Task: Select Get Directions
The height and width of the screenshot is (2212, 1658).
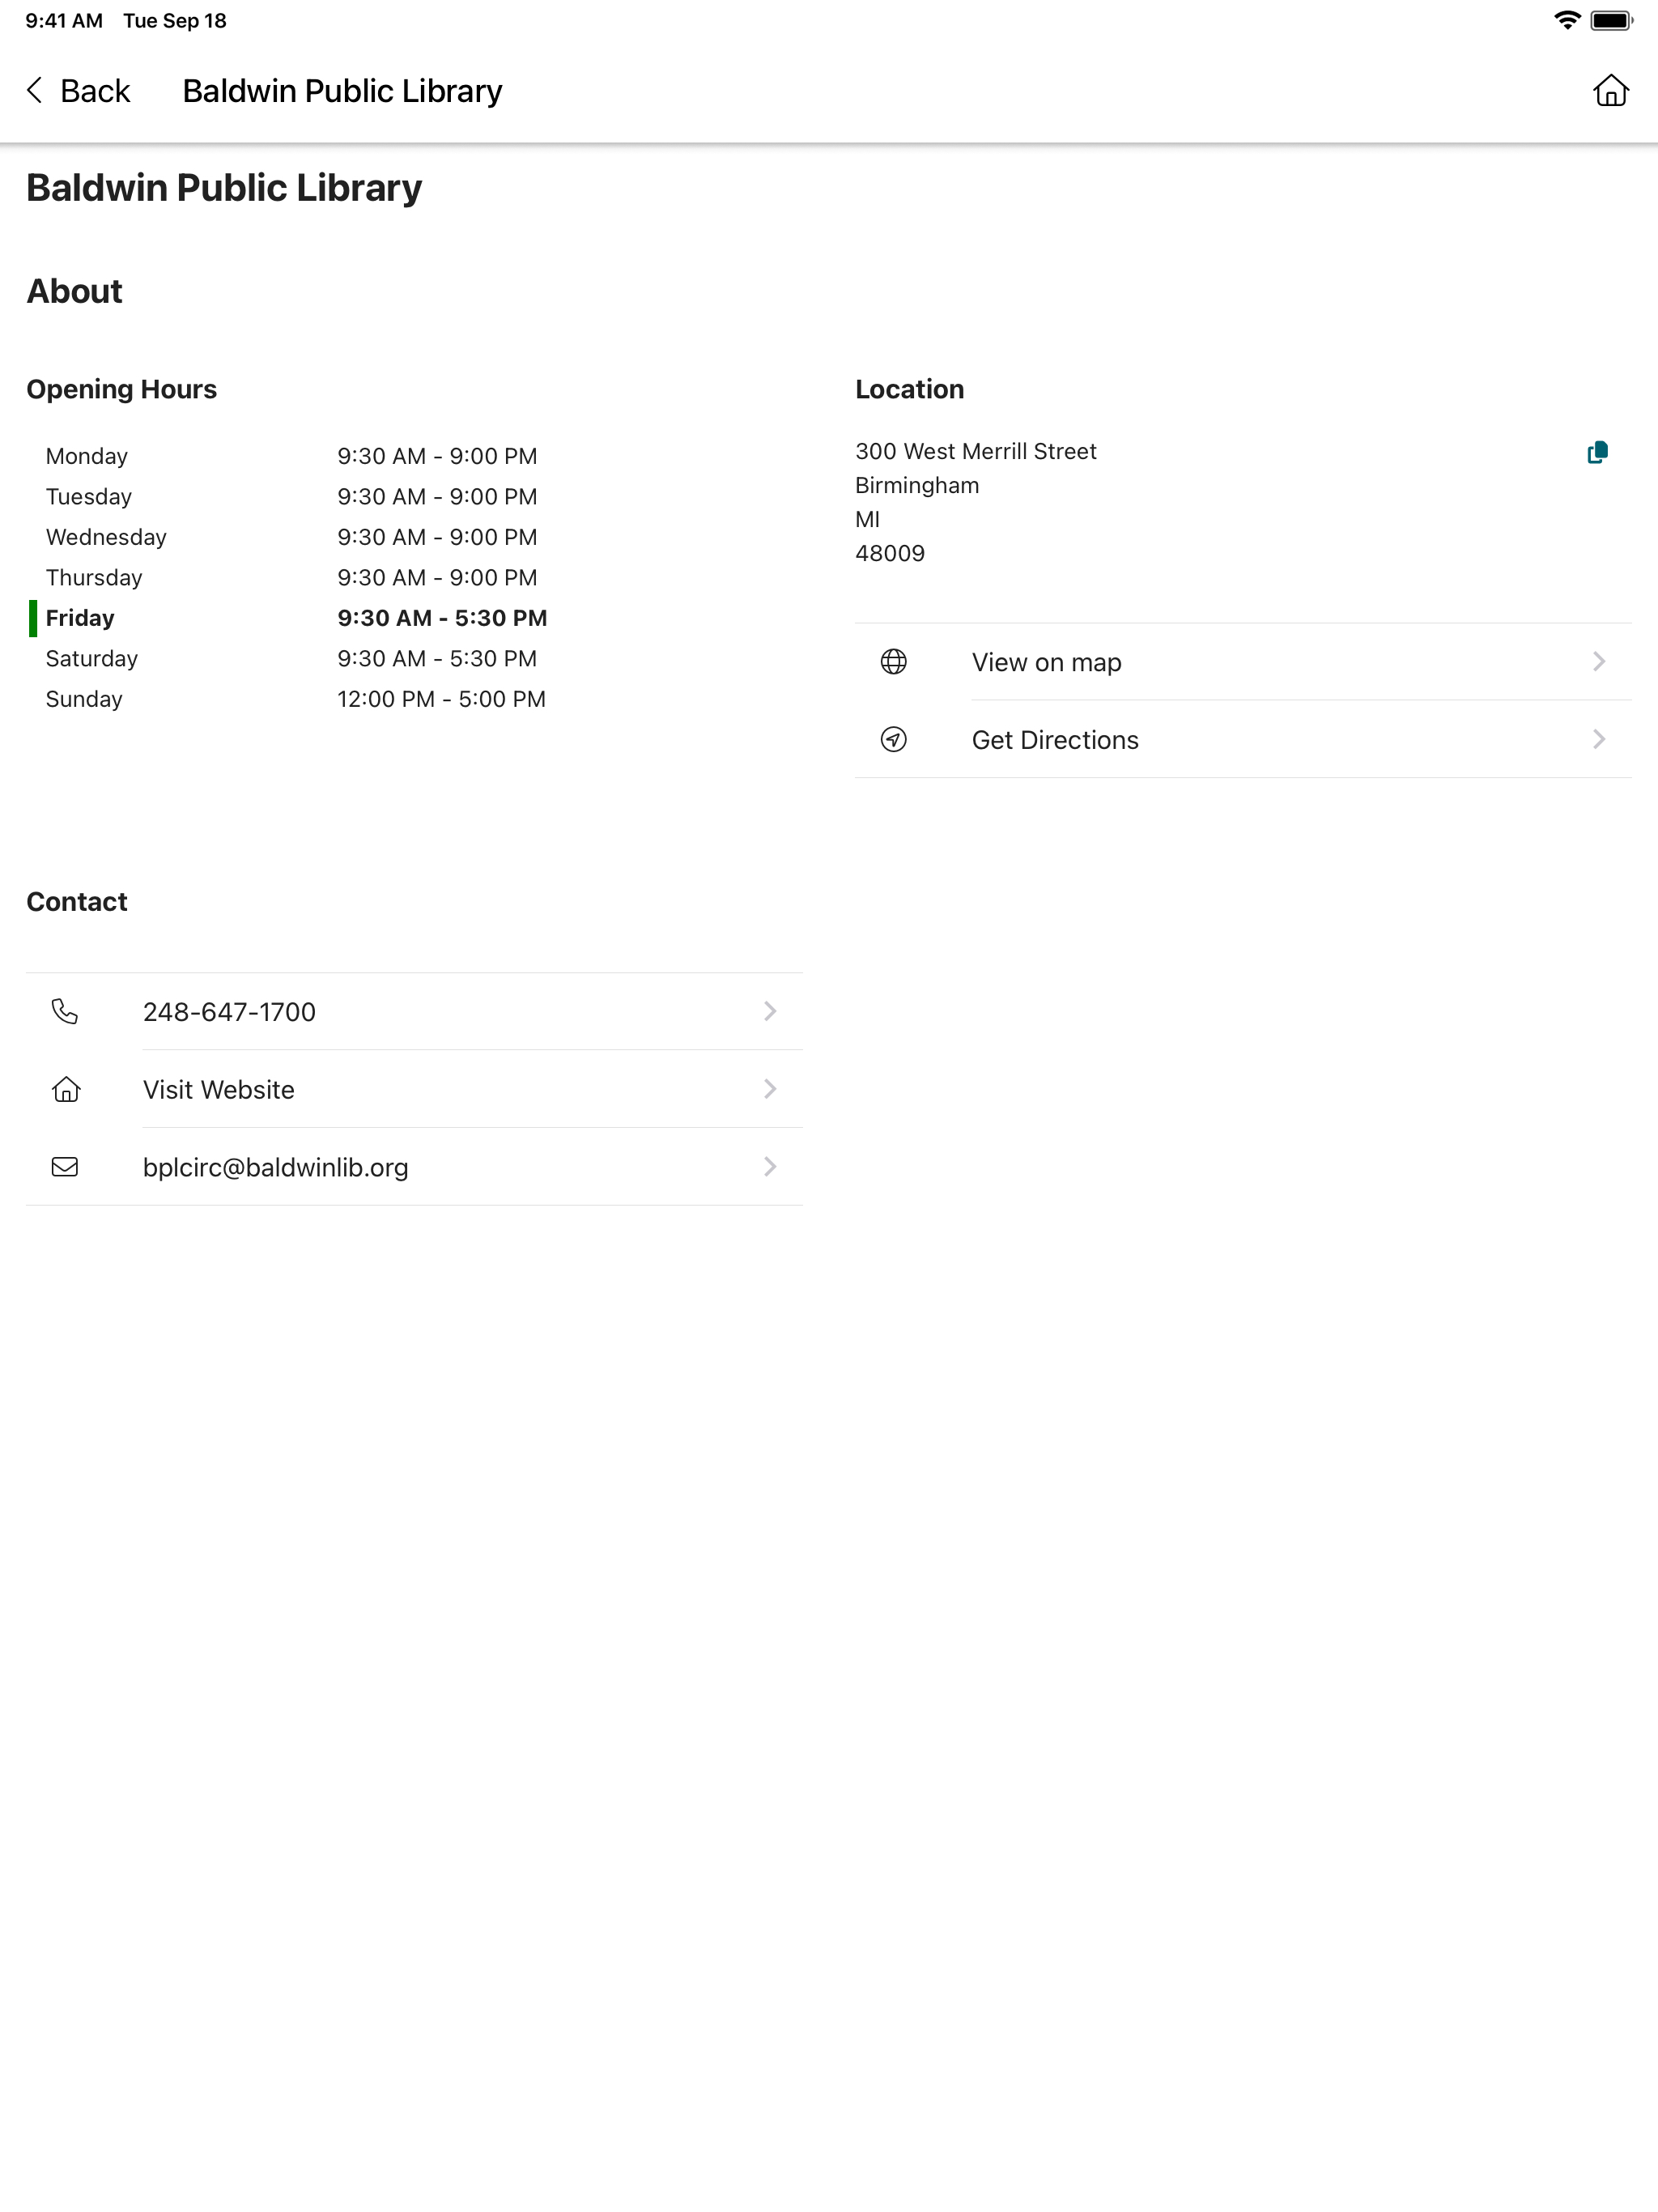Action: click(x=1243, y=740)
